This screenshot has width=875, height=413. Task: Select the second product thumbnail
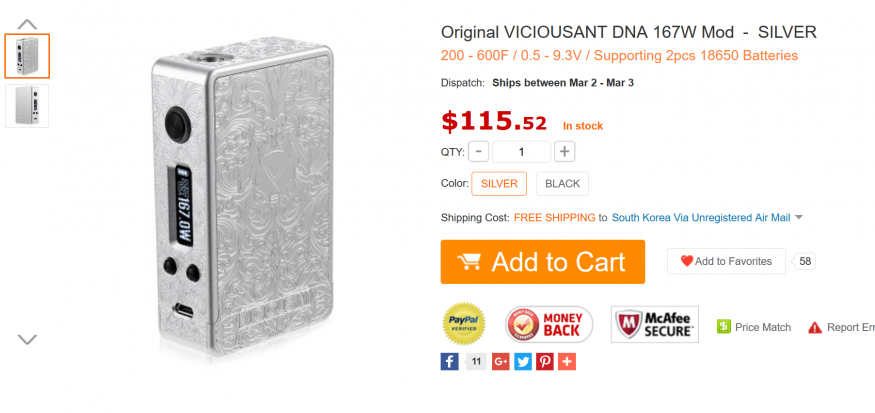pyautogui.click(x=26, y=106)
